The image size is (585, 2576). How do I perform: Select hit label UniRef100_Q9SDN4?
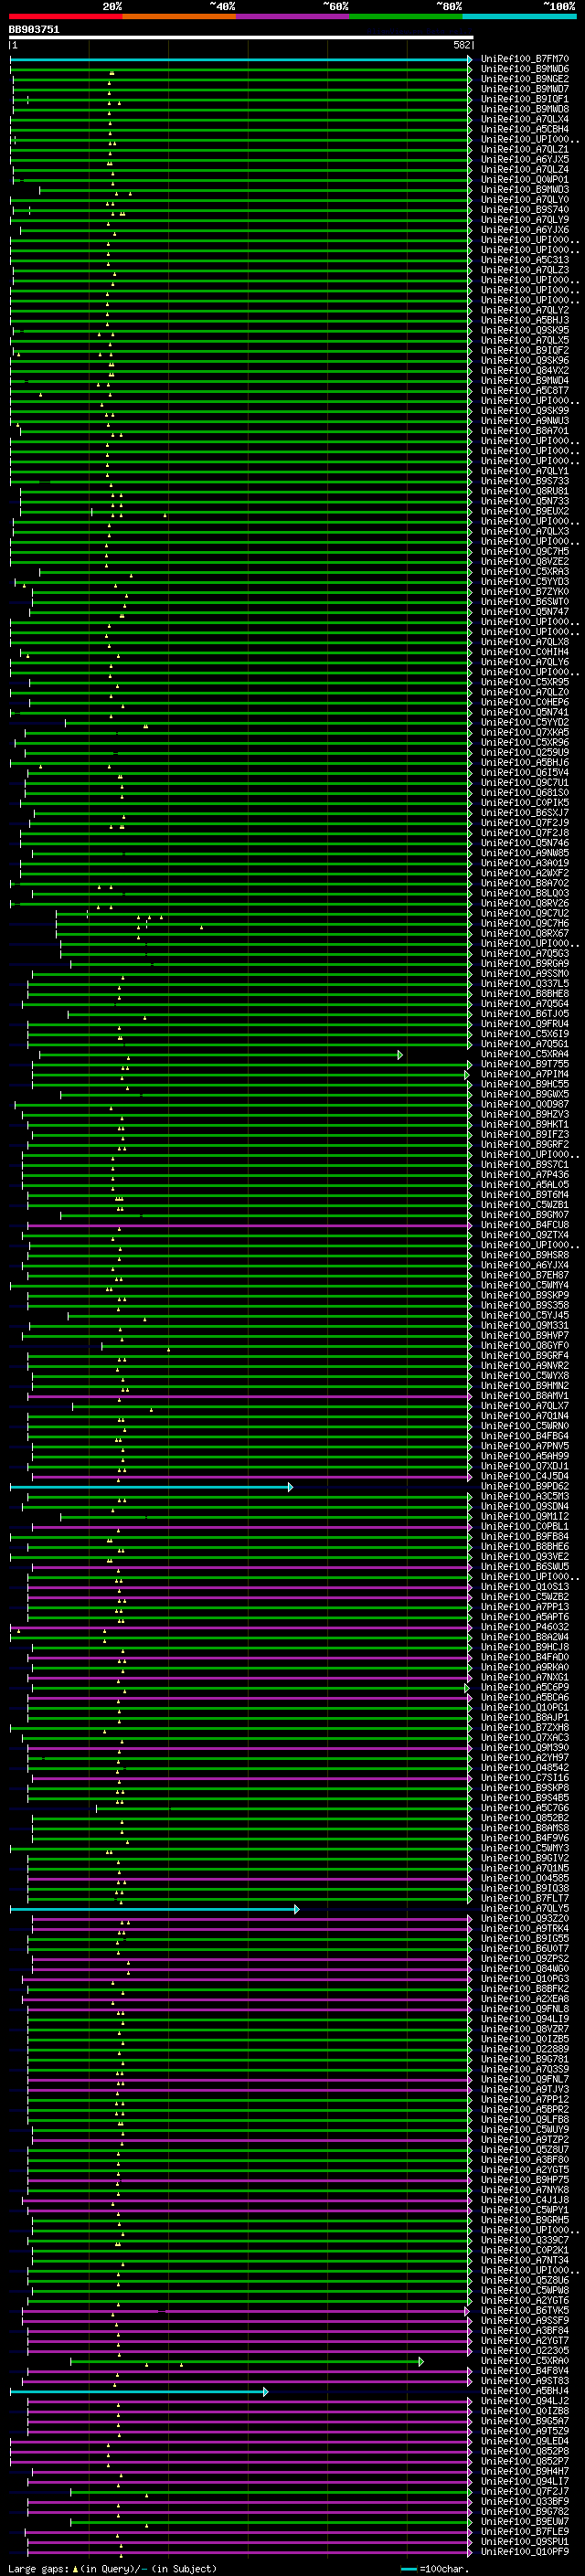(x=525, y=1507)
